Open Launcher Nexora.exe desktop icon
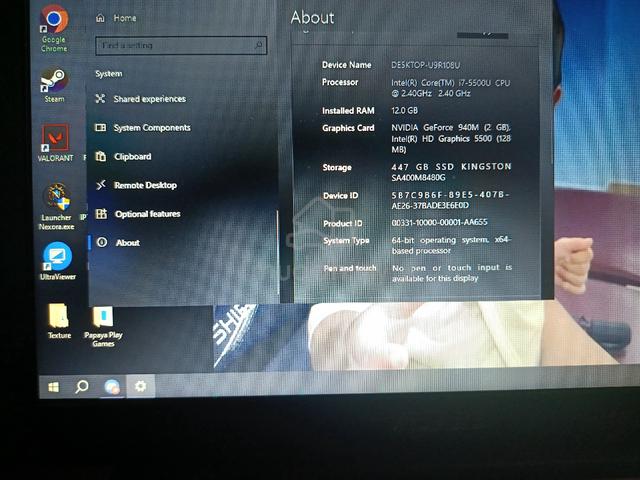This screenshot has height=480, width=640. click(56, 207)
